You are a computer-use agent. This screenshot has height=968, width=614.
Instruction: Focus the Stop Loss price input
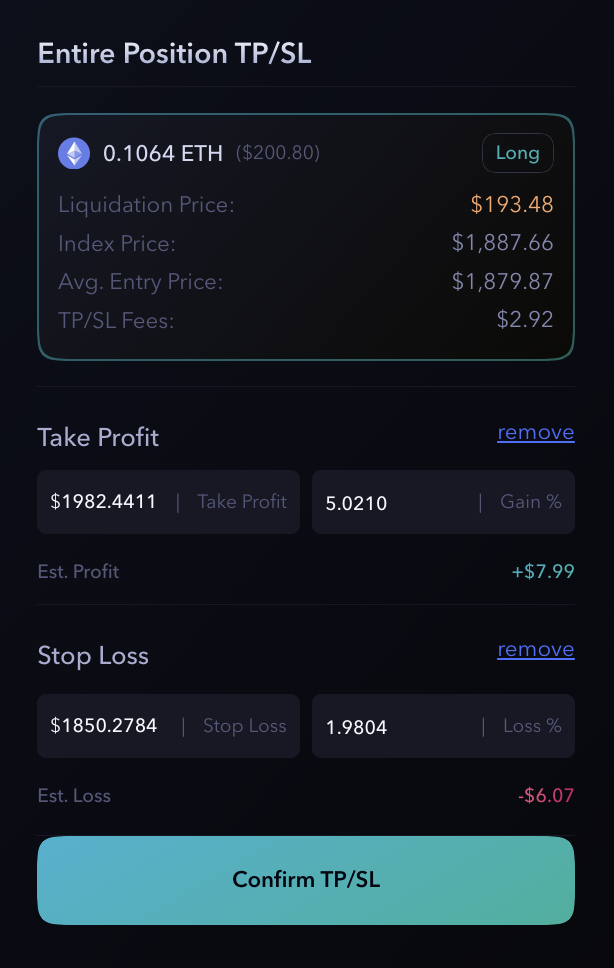pos(105,726)
